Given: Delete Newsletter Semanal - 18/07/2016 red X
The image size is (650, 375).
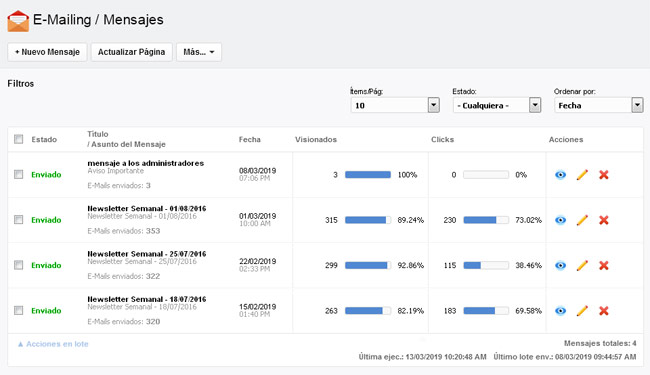Looking at the screenshot, I should [604, 311].
